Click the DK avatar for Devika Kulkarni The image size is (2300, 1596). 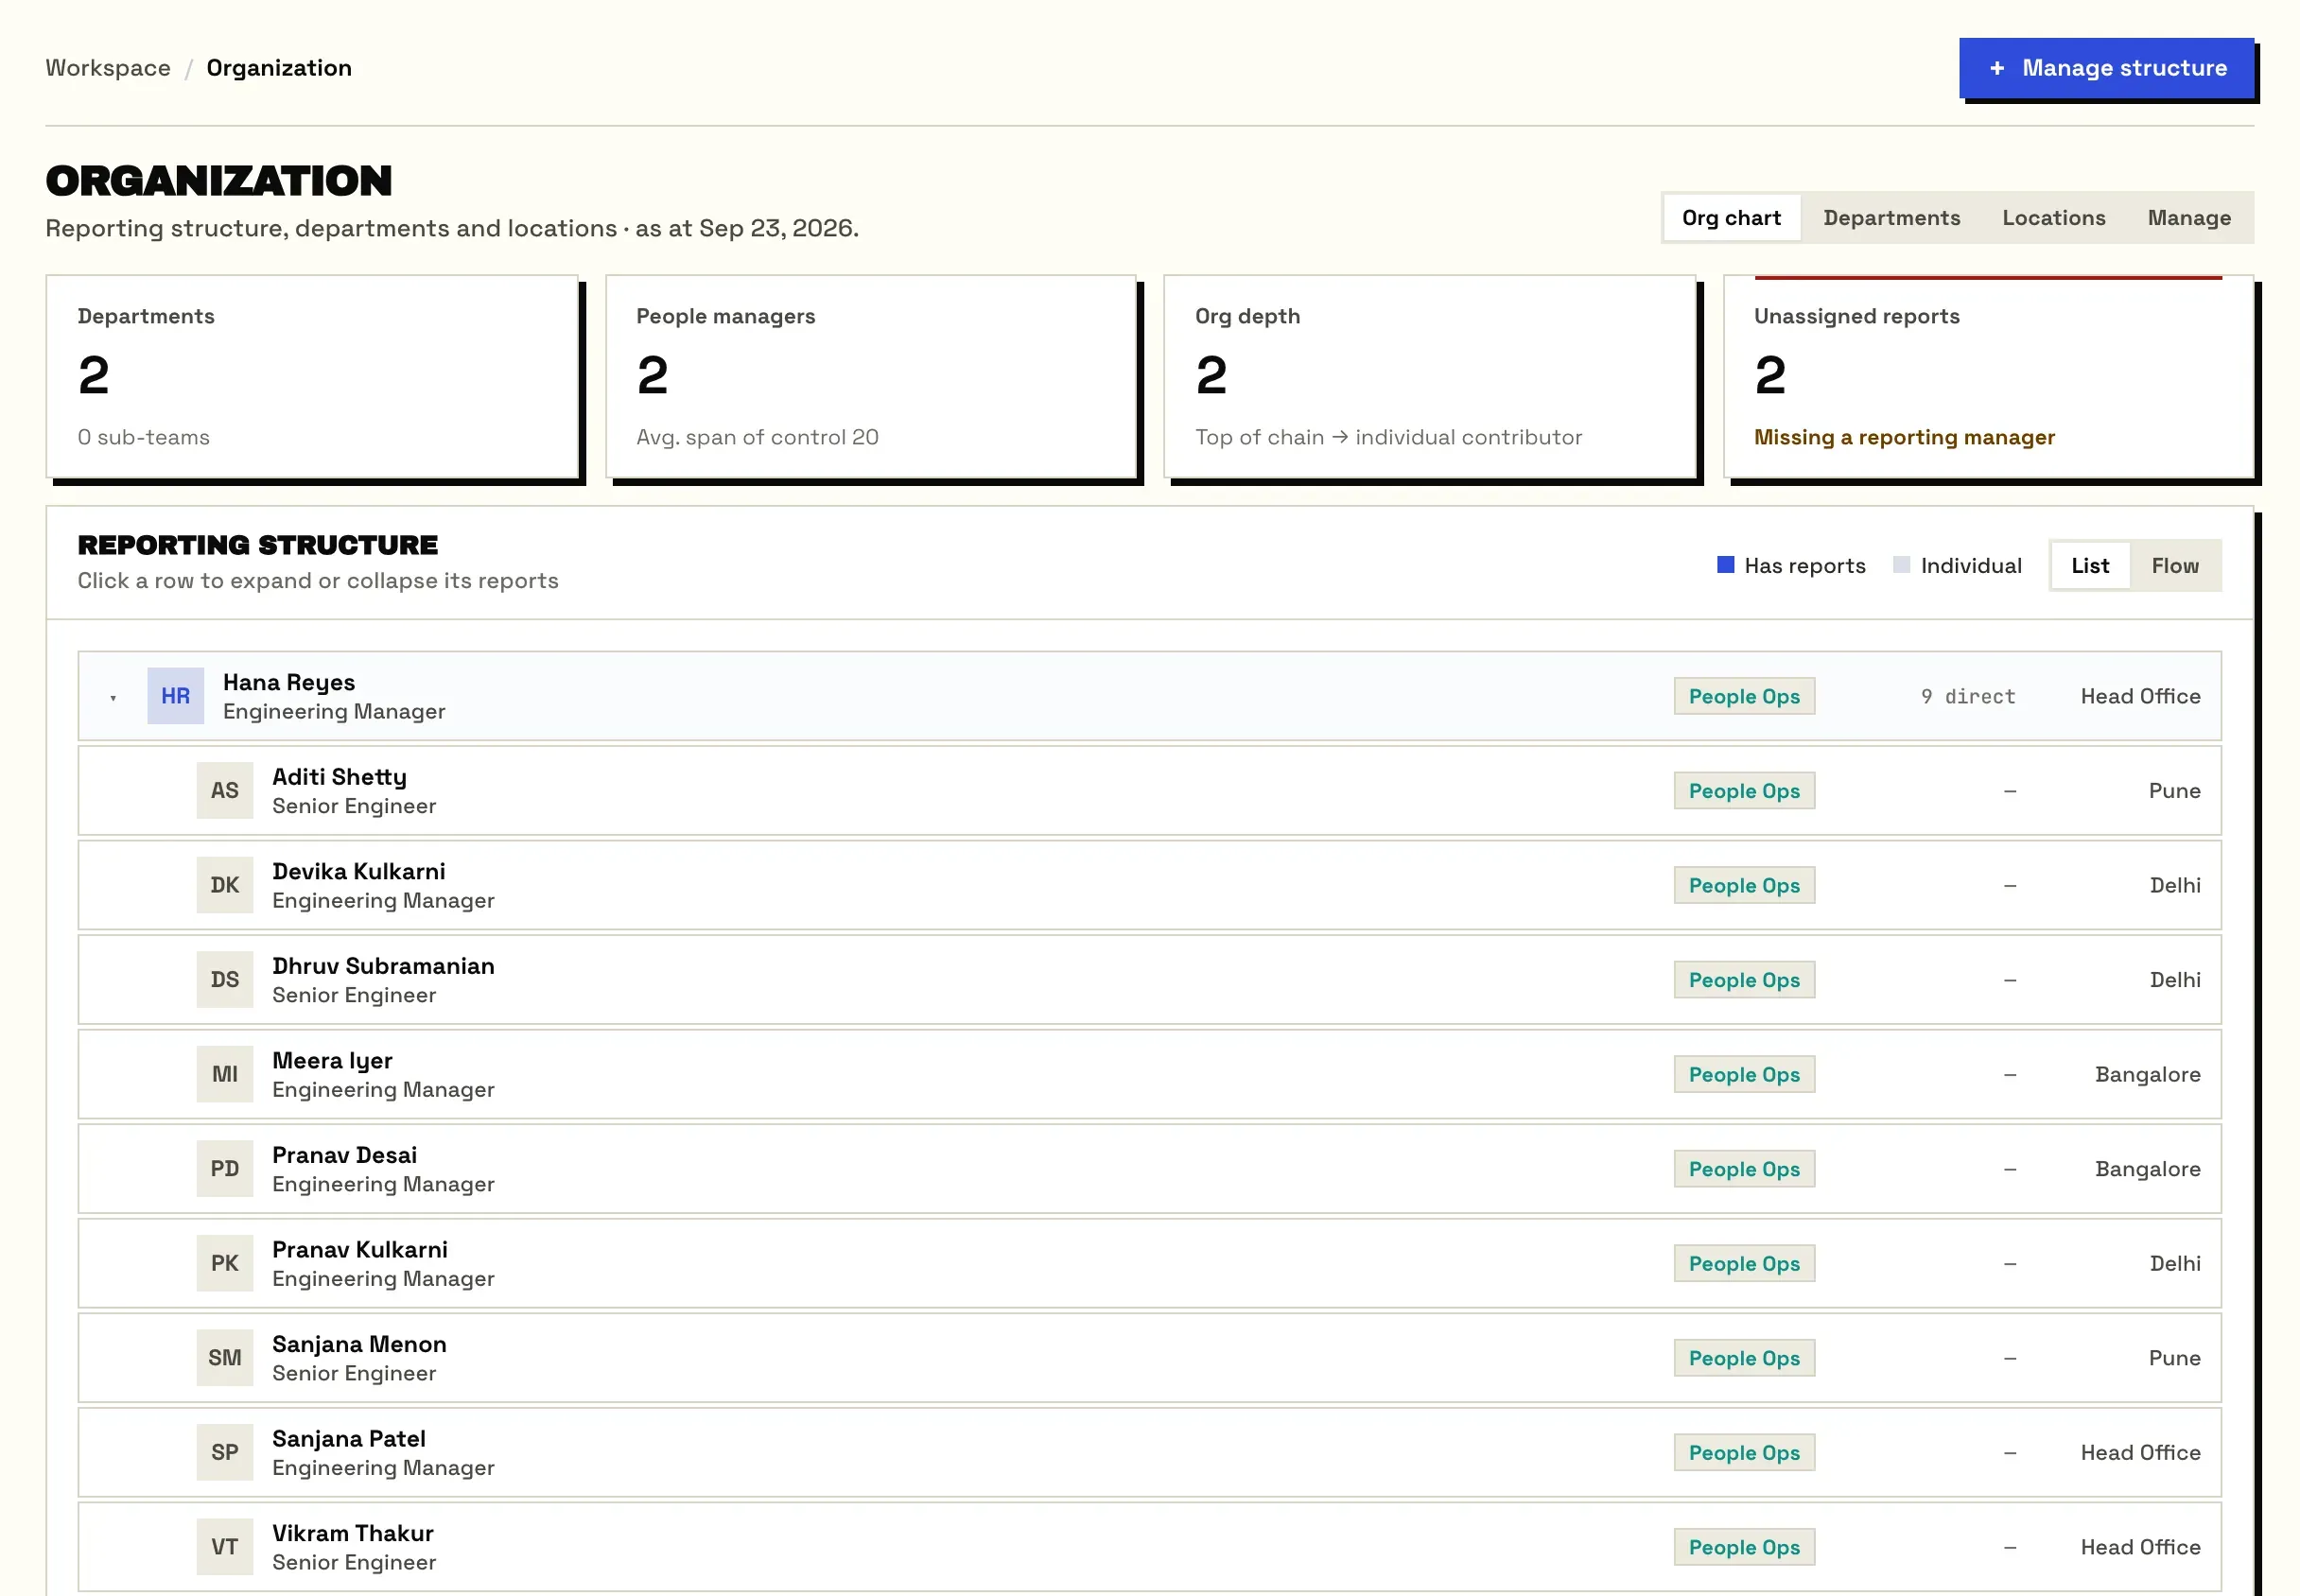[225, 885]
